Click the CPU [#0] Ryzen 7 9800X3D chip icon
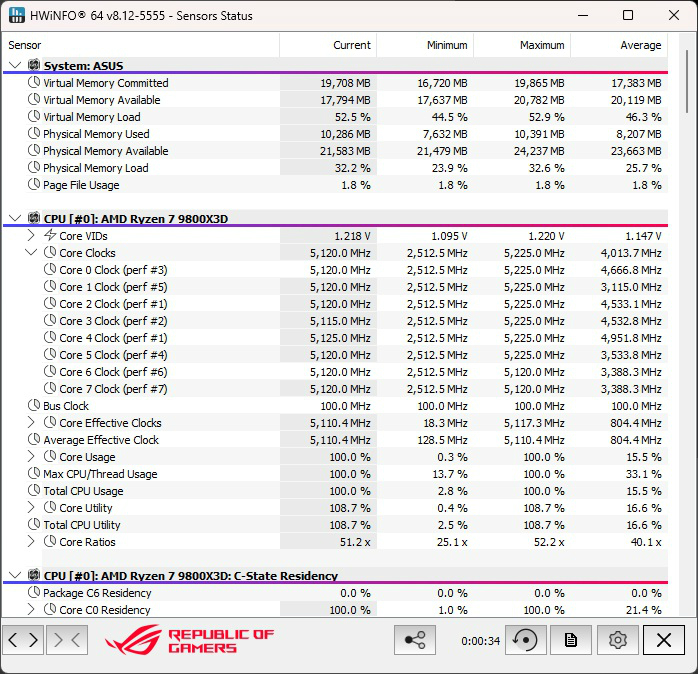The height and width of the screenshot is (674, 698). click(x=34, y=218)
